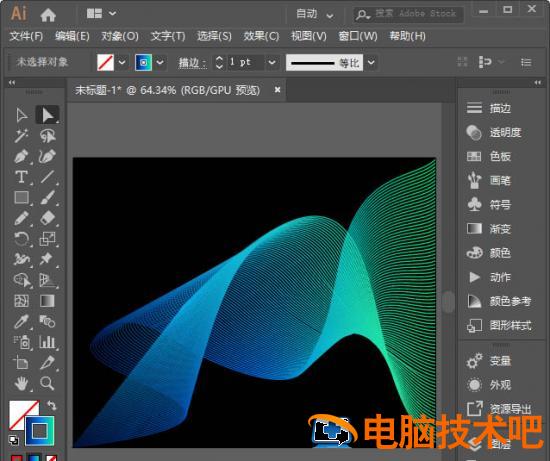Select the Lasso tool

pos(47,135)
